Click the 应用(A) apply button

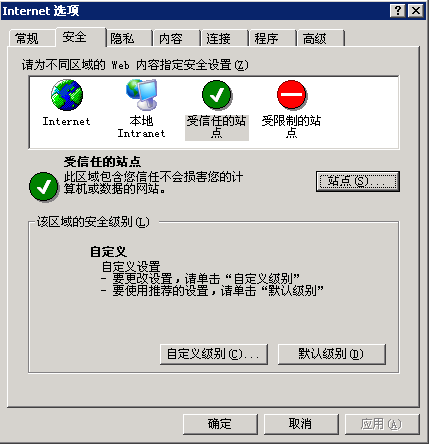tap(382, 424)
